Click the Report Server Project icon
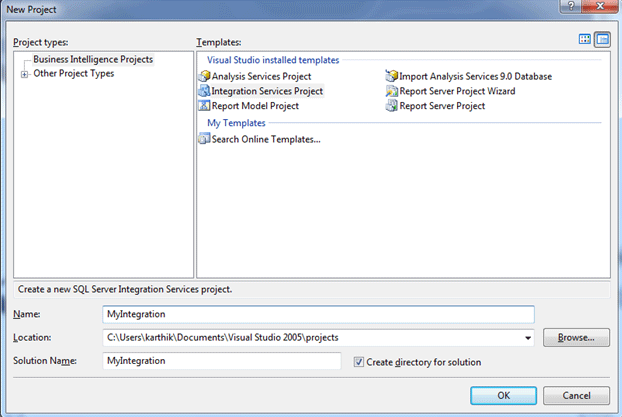The image size is (622, 417). tap(392, 106)
